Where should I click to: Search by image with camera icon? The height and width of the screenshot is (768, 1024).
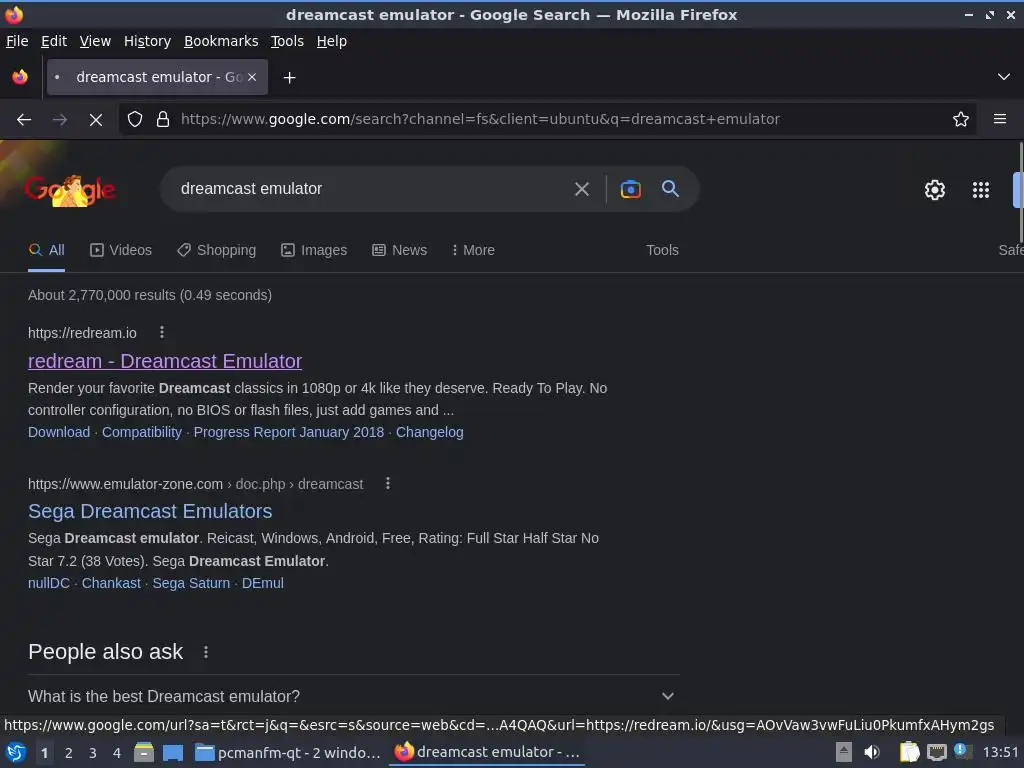pos(630,189)
